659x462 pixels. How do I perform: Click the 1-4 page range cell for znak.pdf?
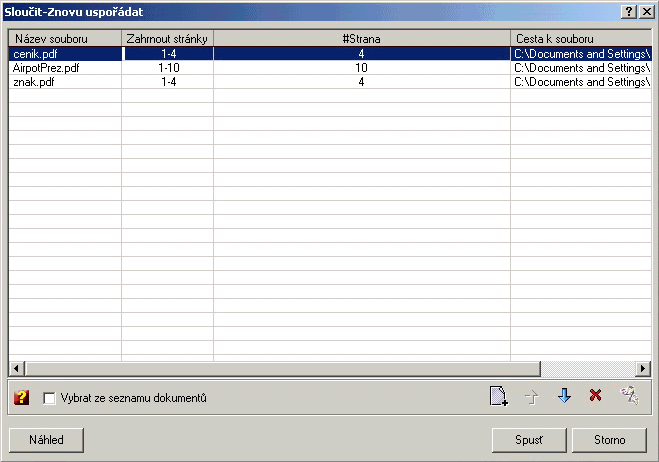click(168, 82)
